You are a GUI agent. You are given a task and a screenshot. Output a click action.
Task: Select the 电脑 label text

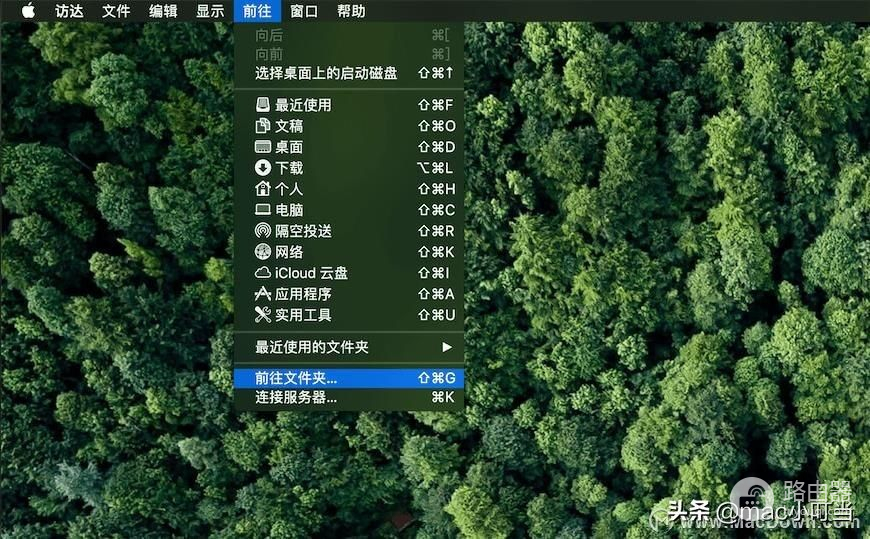(x=289, y=210)
